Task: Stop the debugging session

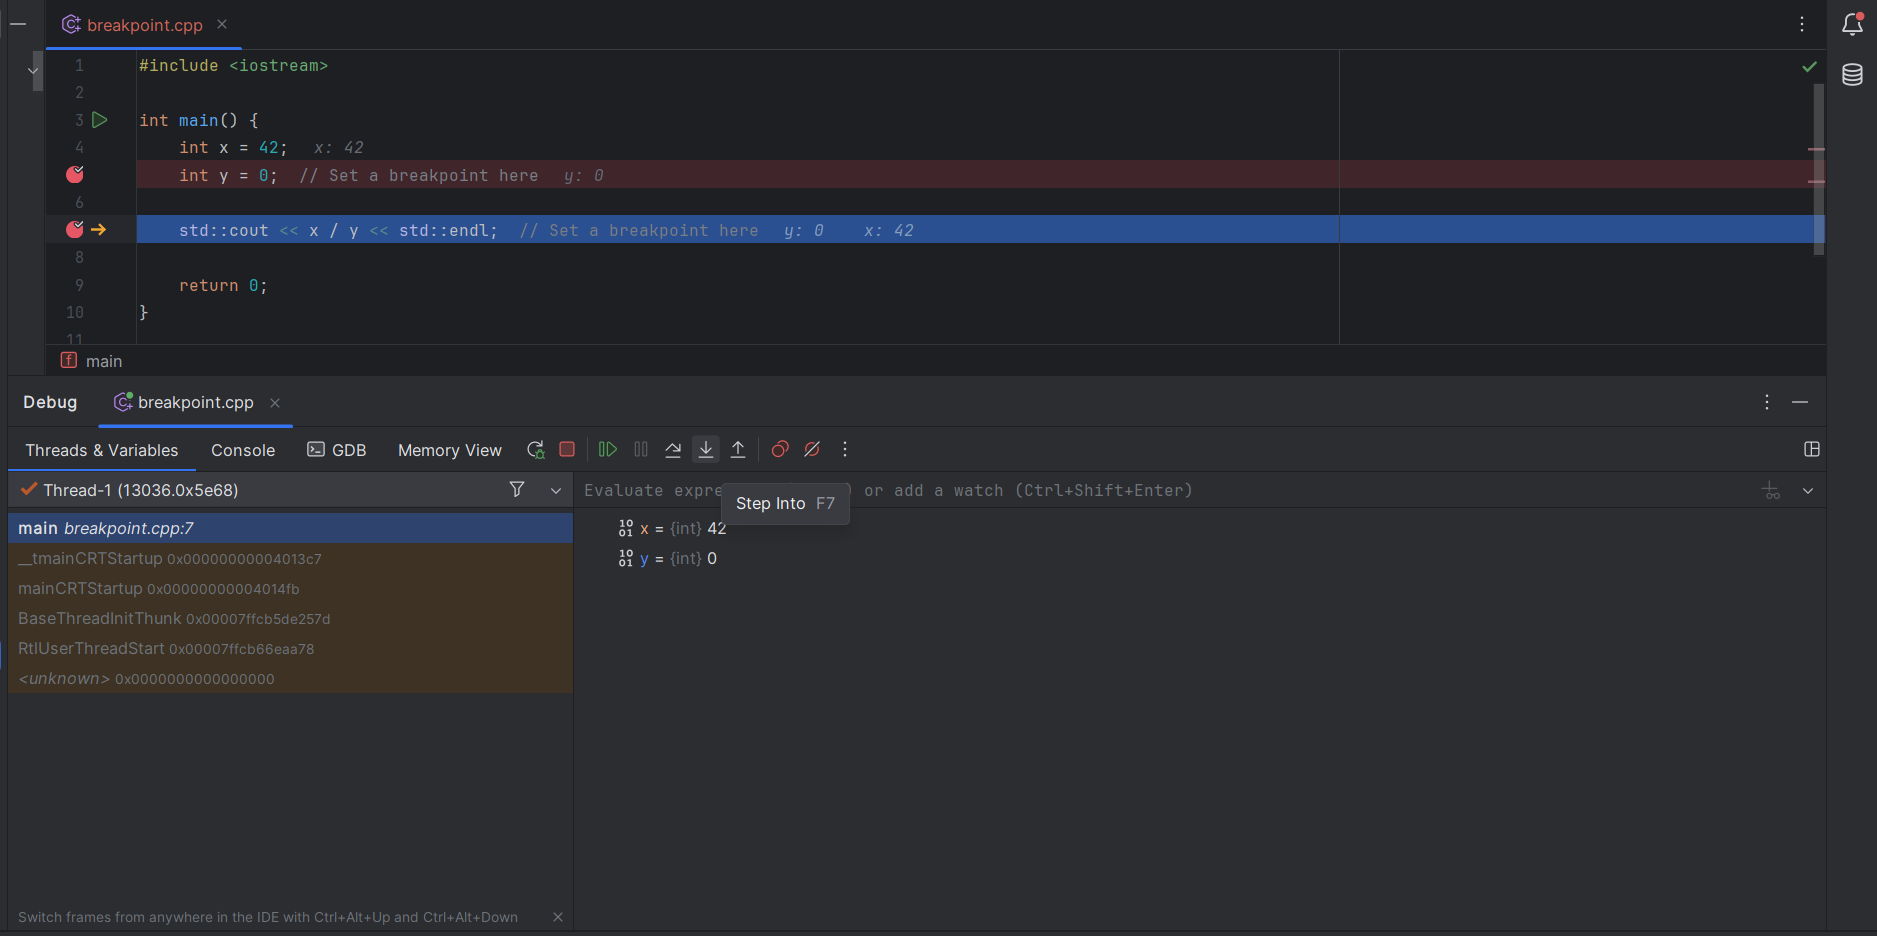Action: 567,450
